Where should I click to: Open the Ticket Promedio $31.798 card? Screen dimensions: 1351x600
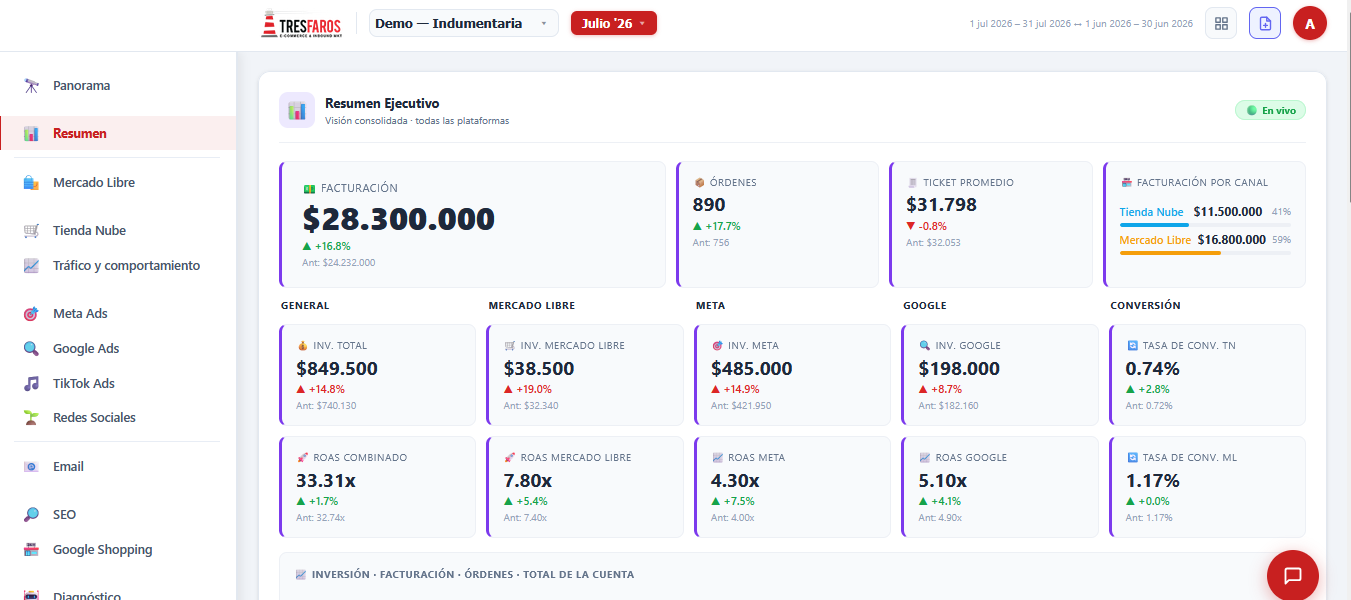(990, 225)
